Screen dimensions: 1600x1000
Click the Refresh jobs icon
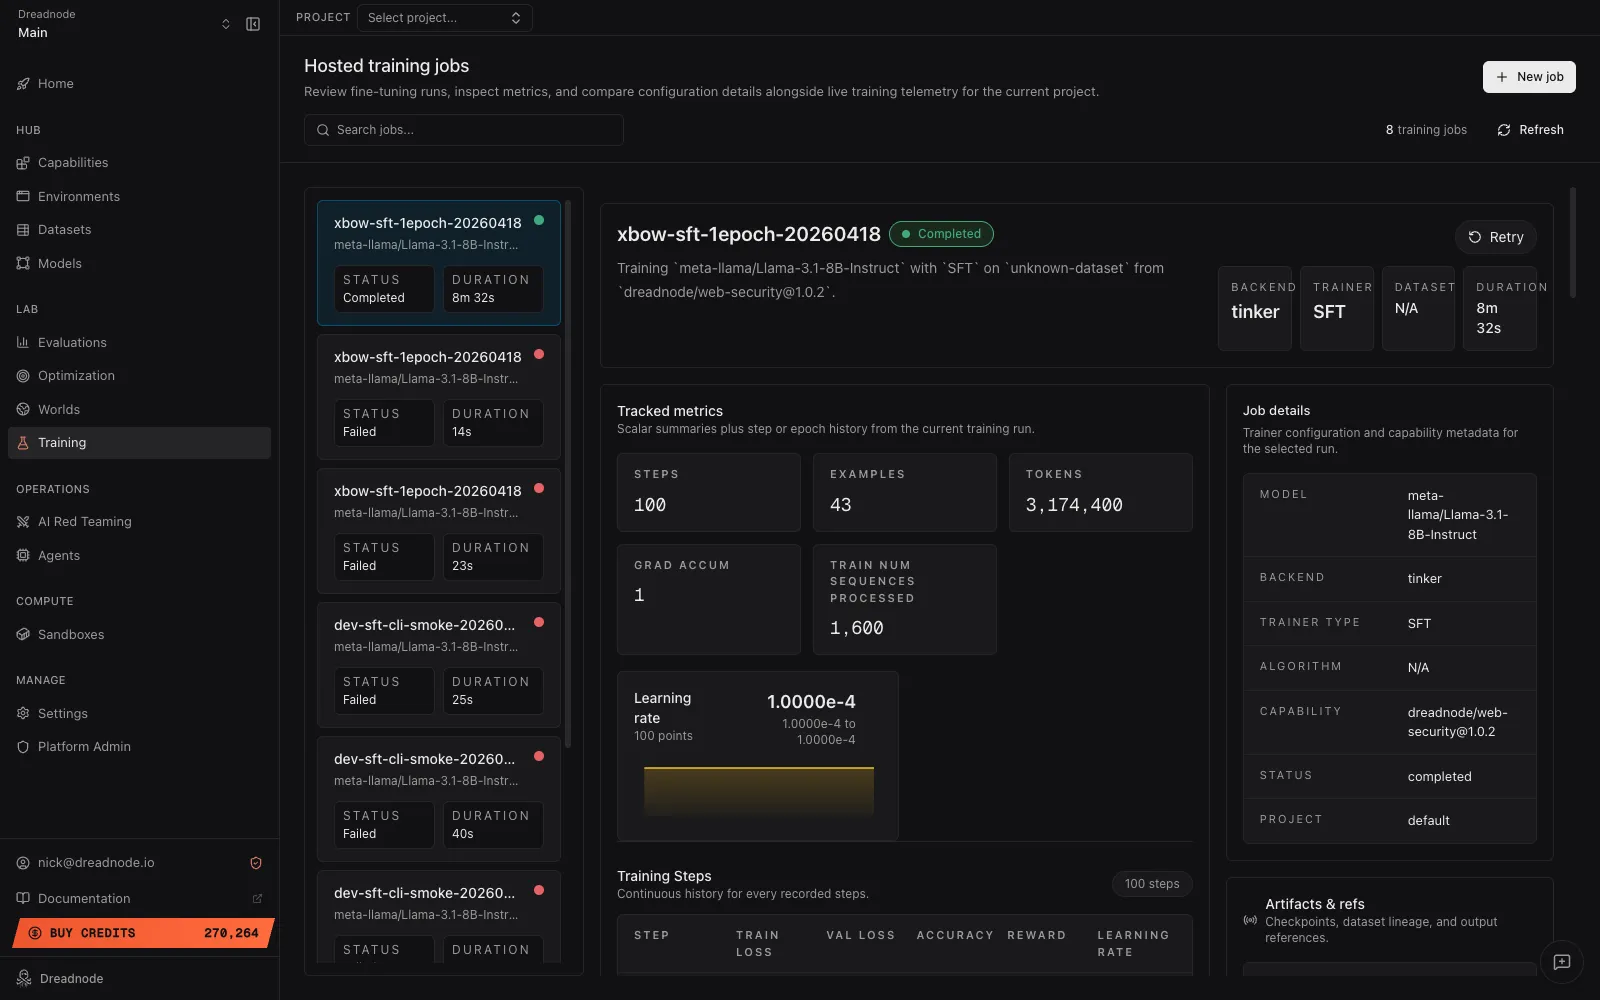1504,129
